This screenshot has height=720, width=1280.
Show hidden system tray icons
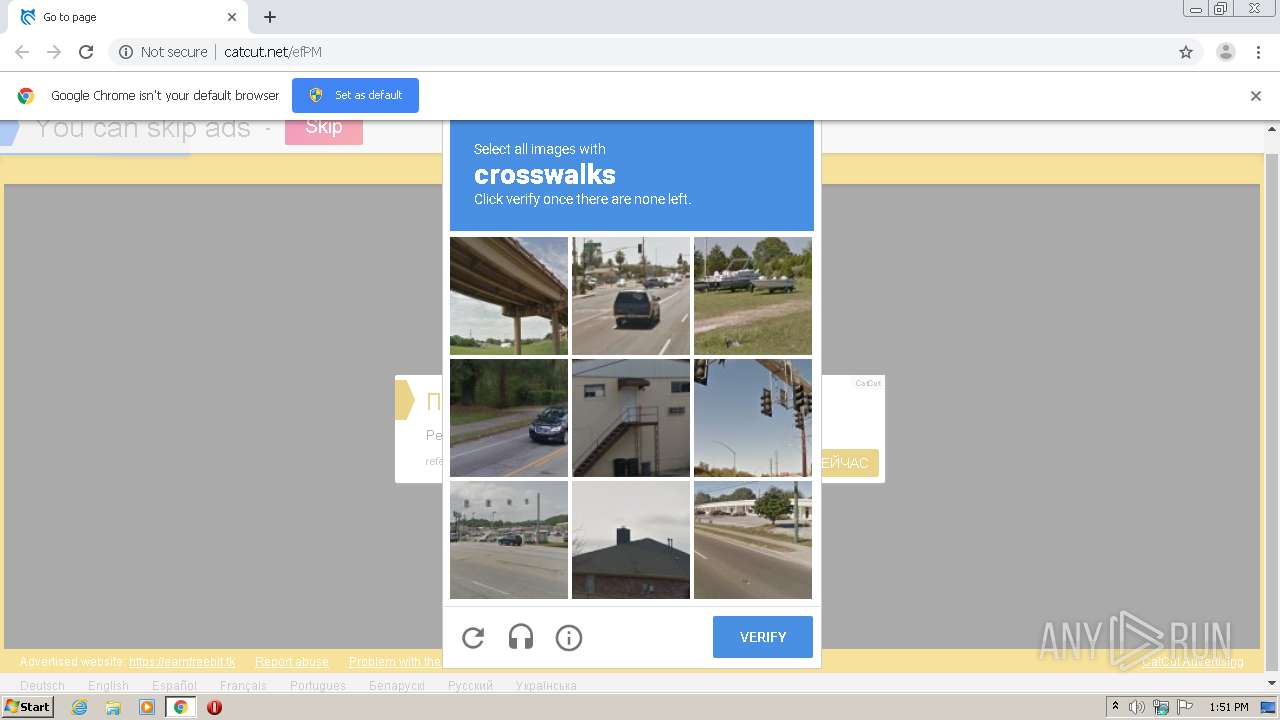tap(1116, 707)
